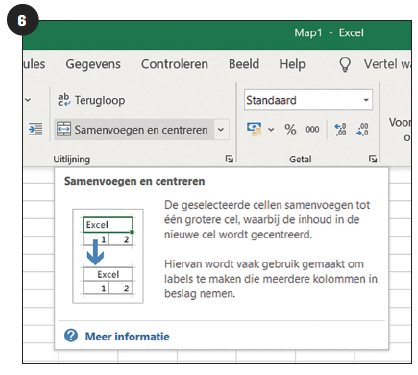Click the Samenvoegen en centreren merge icon
Screen dimensions: 418x375
click(64, 129)
